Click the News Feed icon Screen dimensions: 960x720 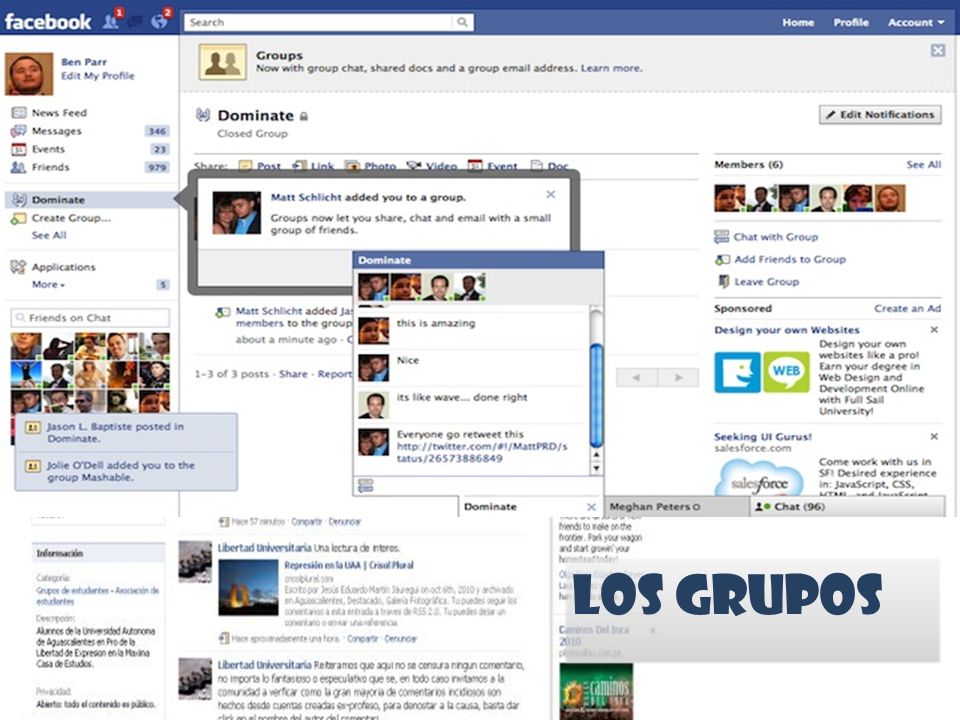(x=19, y=113)
